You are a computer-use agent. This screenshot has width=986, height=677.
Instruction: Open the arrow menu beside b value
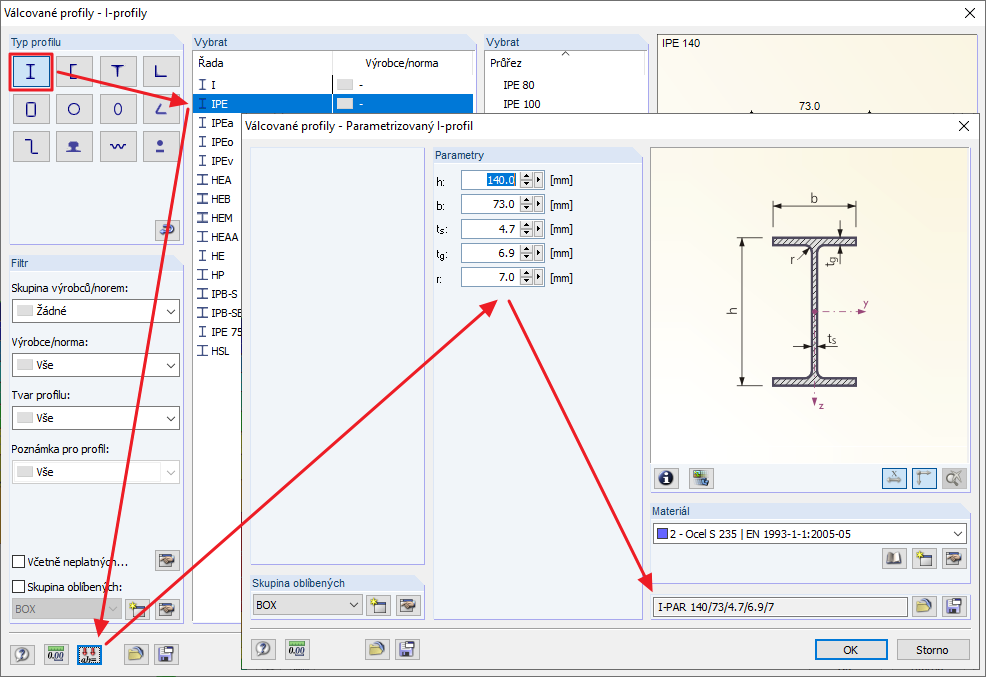point(538,204)
